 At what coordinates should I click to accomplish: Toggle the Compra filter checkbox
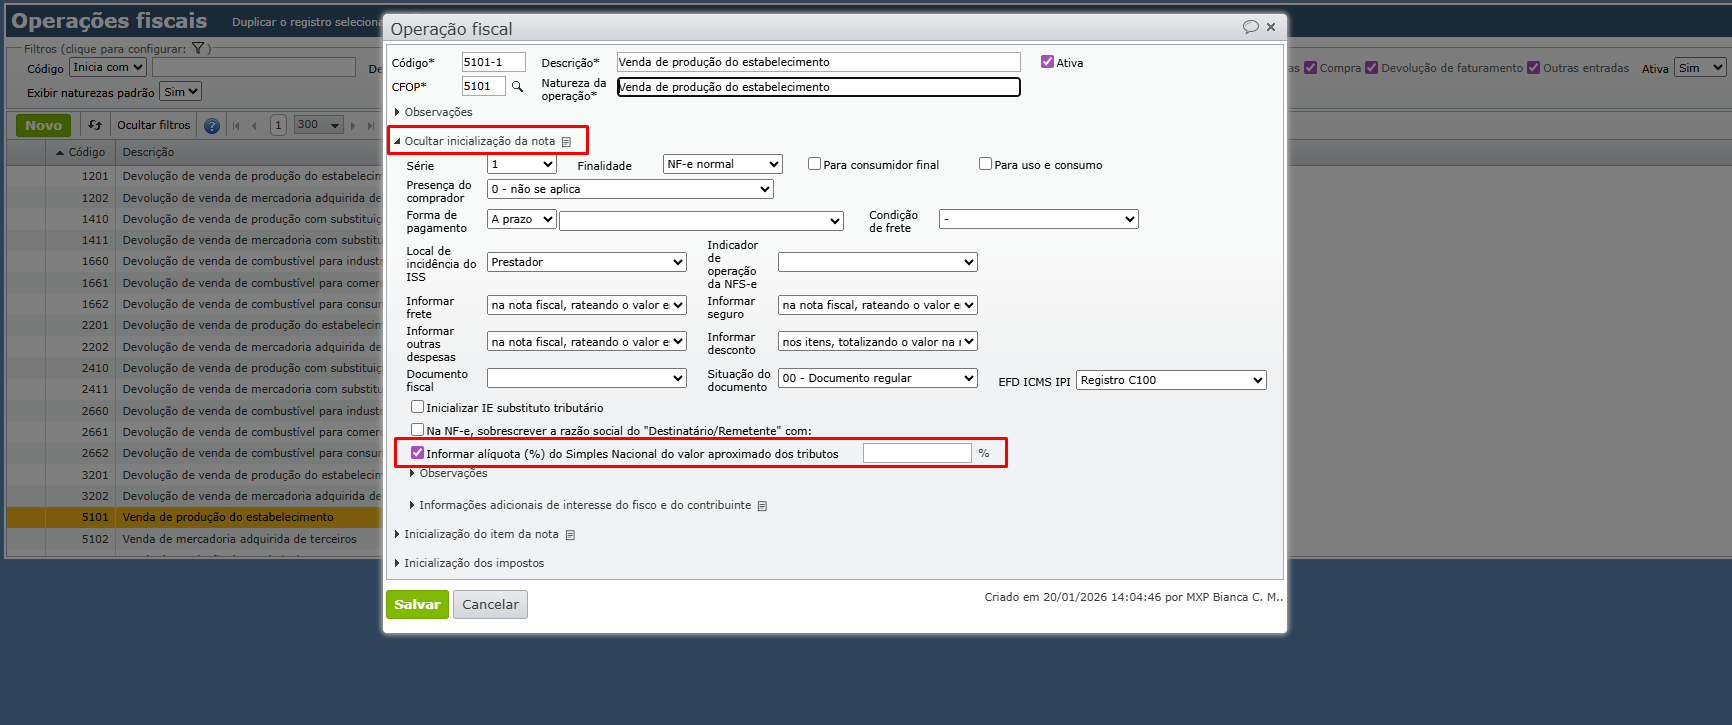coord(1310,68)
